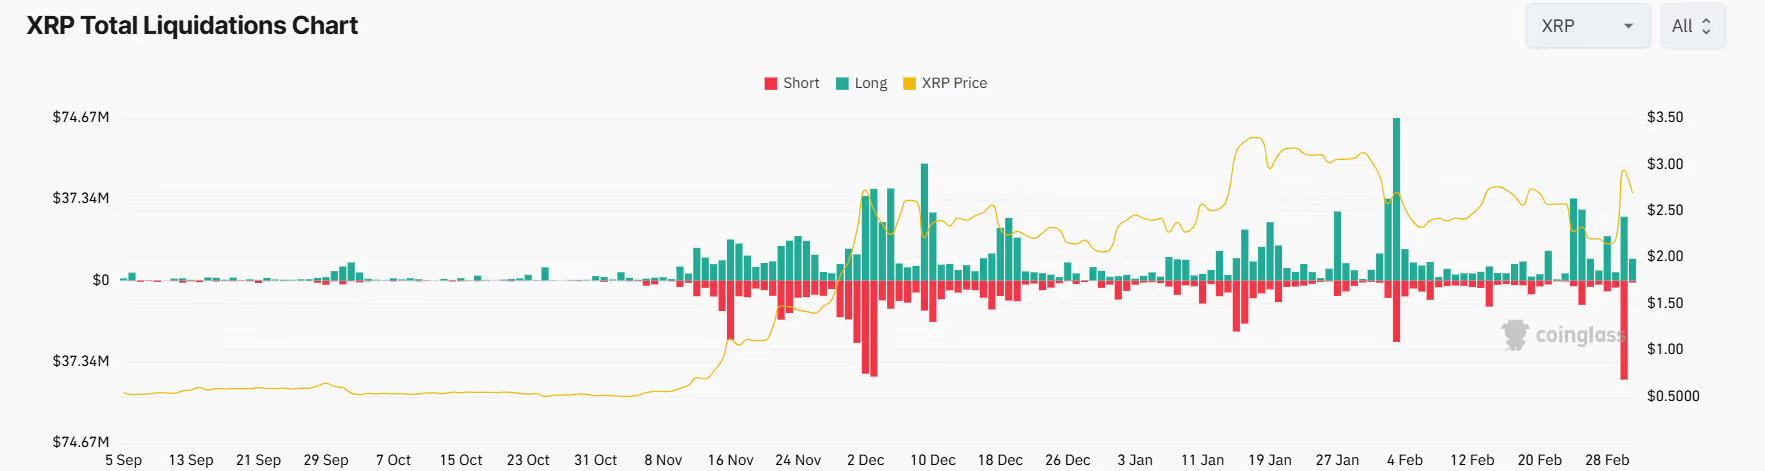The height and width of the screenshot is (471, 1765).
Task: Toggle the Short series legend label
Action: pos(801,84)
